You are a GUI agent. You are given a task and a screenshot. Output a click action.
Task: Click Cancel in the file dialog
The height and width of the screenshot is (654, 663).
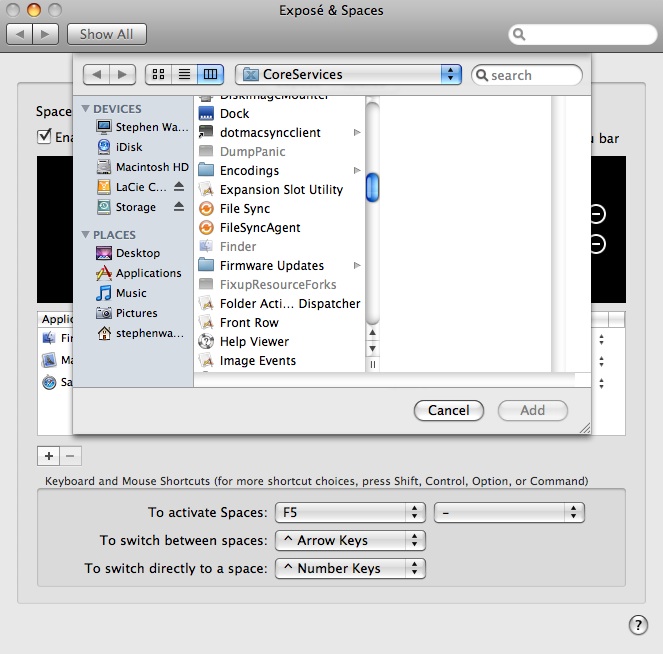point(449,410)
